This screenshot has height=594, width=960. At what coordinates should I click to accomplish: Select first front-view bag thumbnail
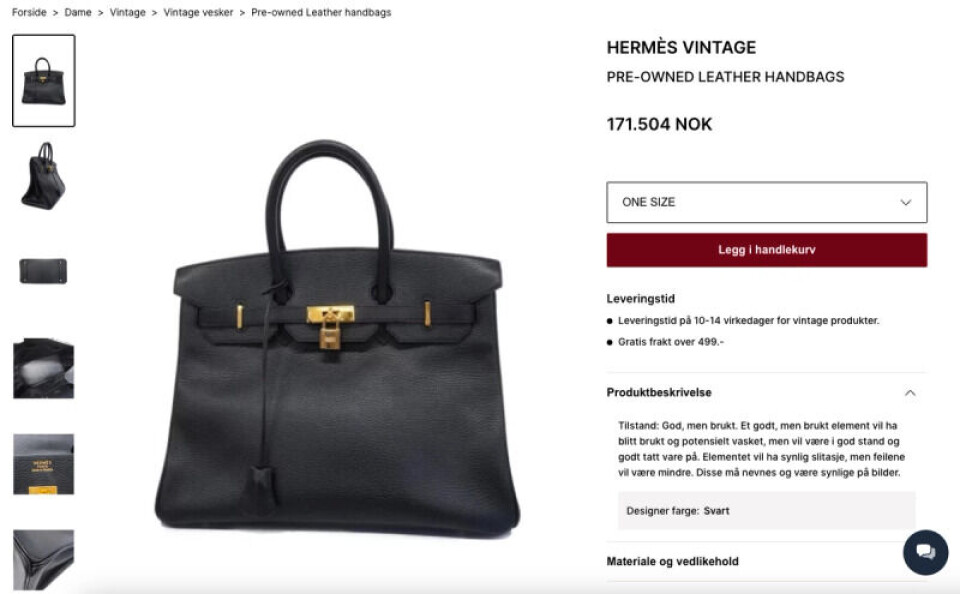coord(43,81)
